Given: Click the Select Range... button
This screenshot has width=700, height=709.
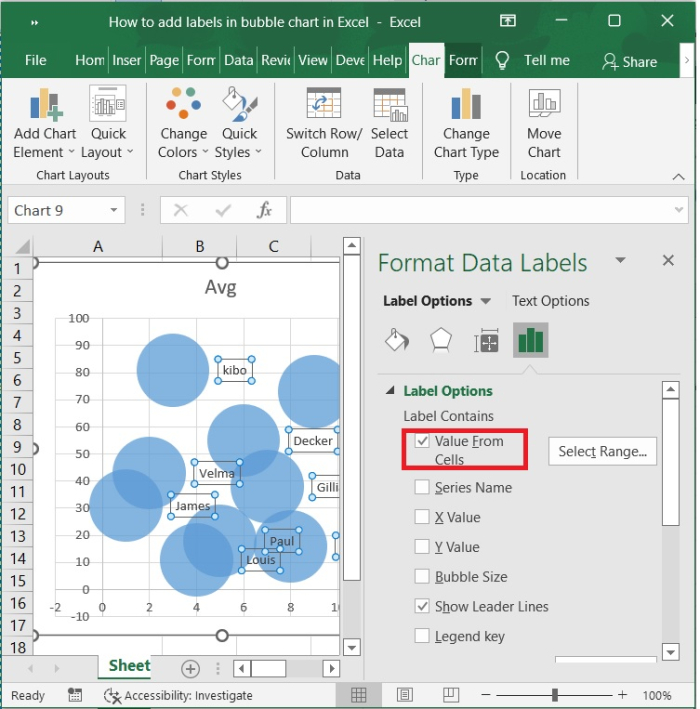Looking at the screenshot, I should tap(602, 451).
